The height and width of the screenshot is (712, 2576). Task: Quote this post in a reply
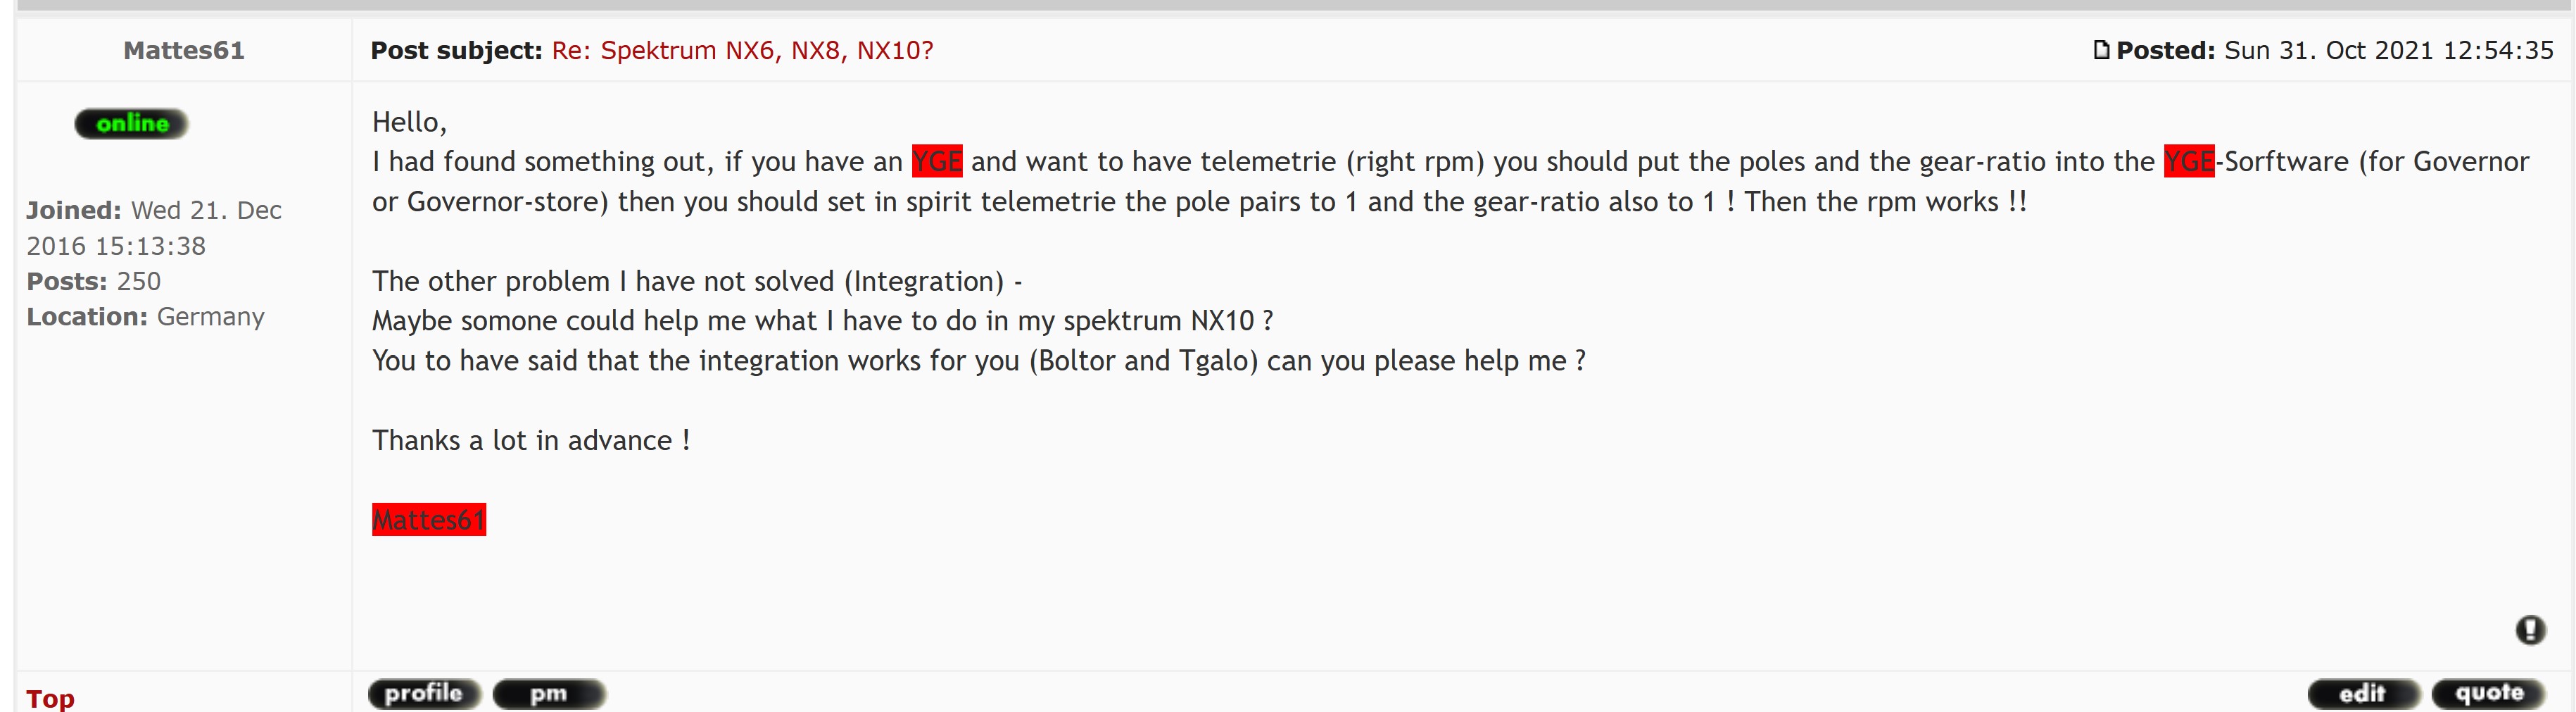tap(2488, 693)
